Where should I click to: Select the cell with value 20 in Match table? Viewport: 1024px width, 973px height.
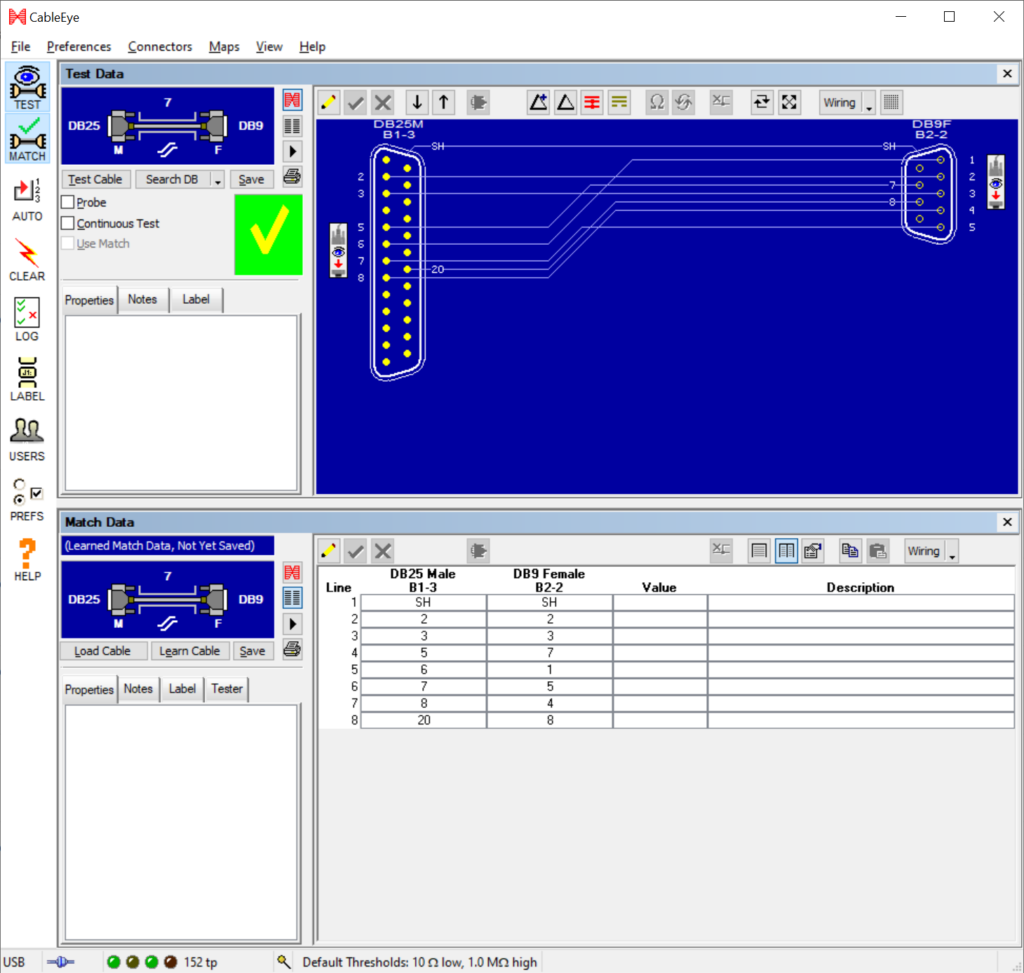(424, 720)
